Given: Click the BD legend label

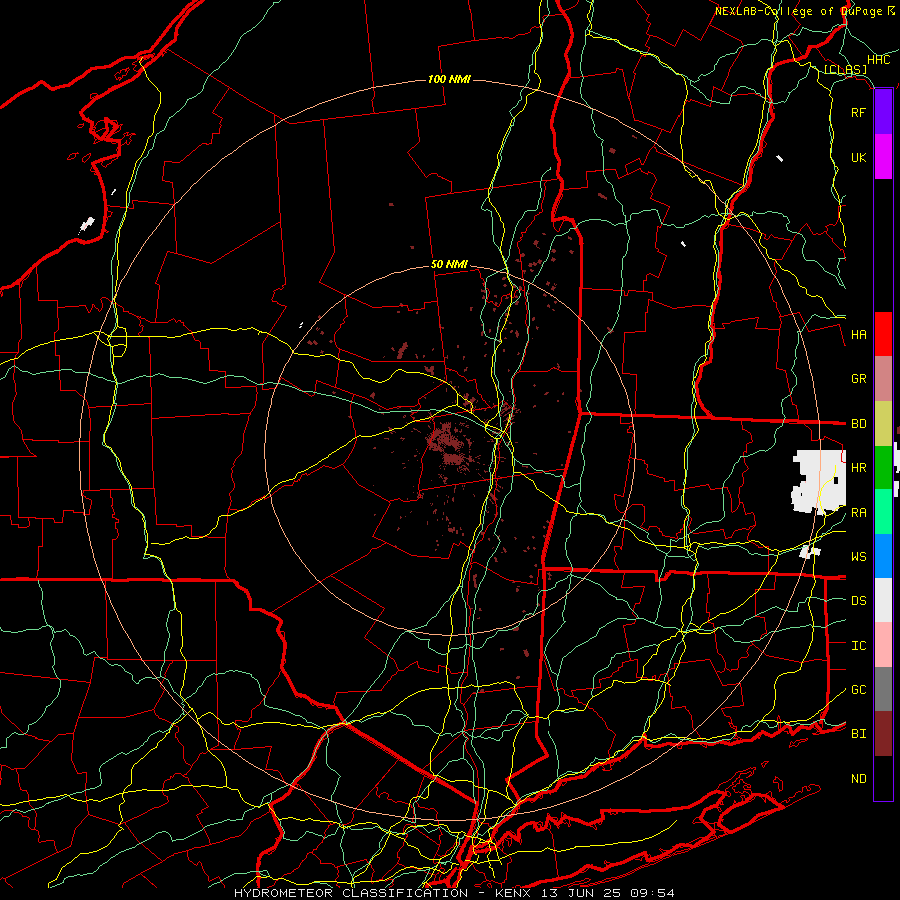Looking at the screenshot, I should [859, 424].
